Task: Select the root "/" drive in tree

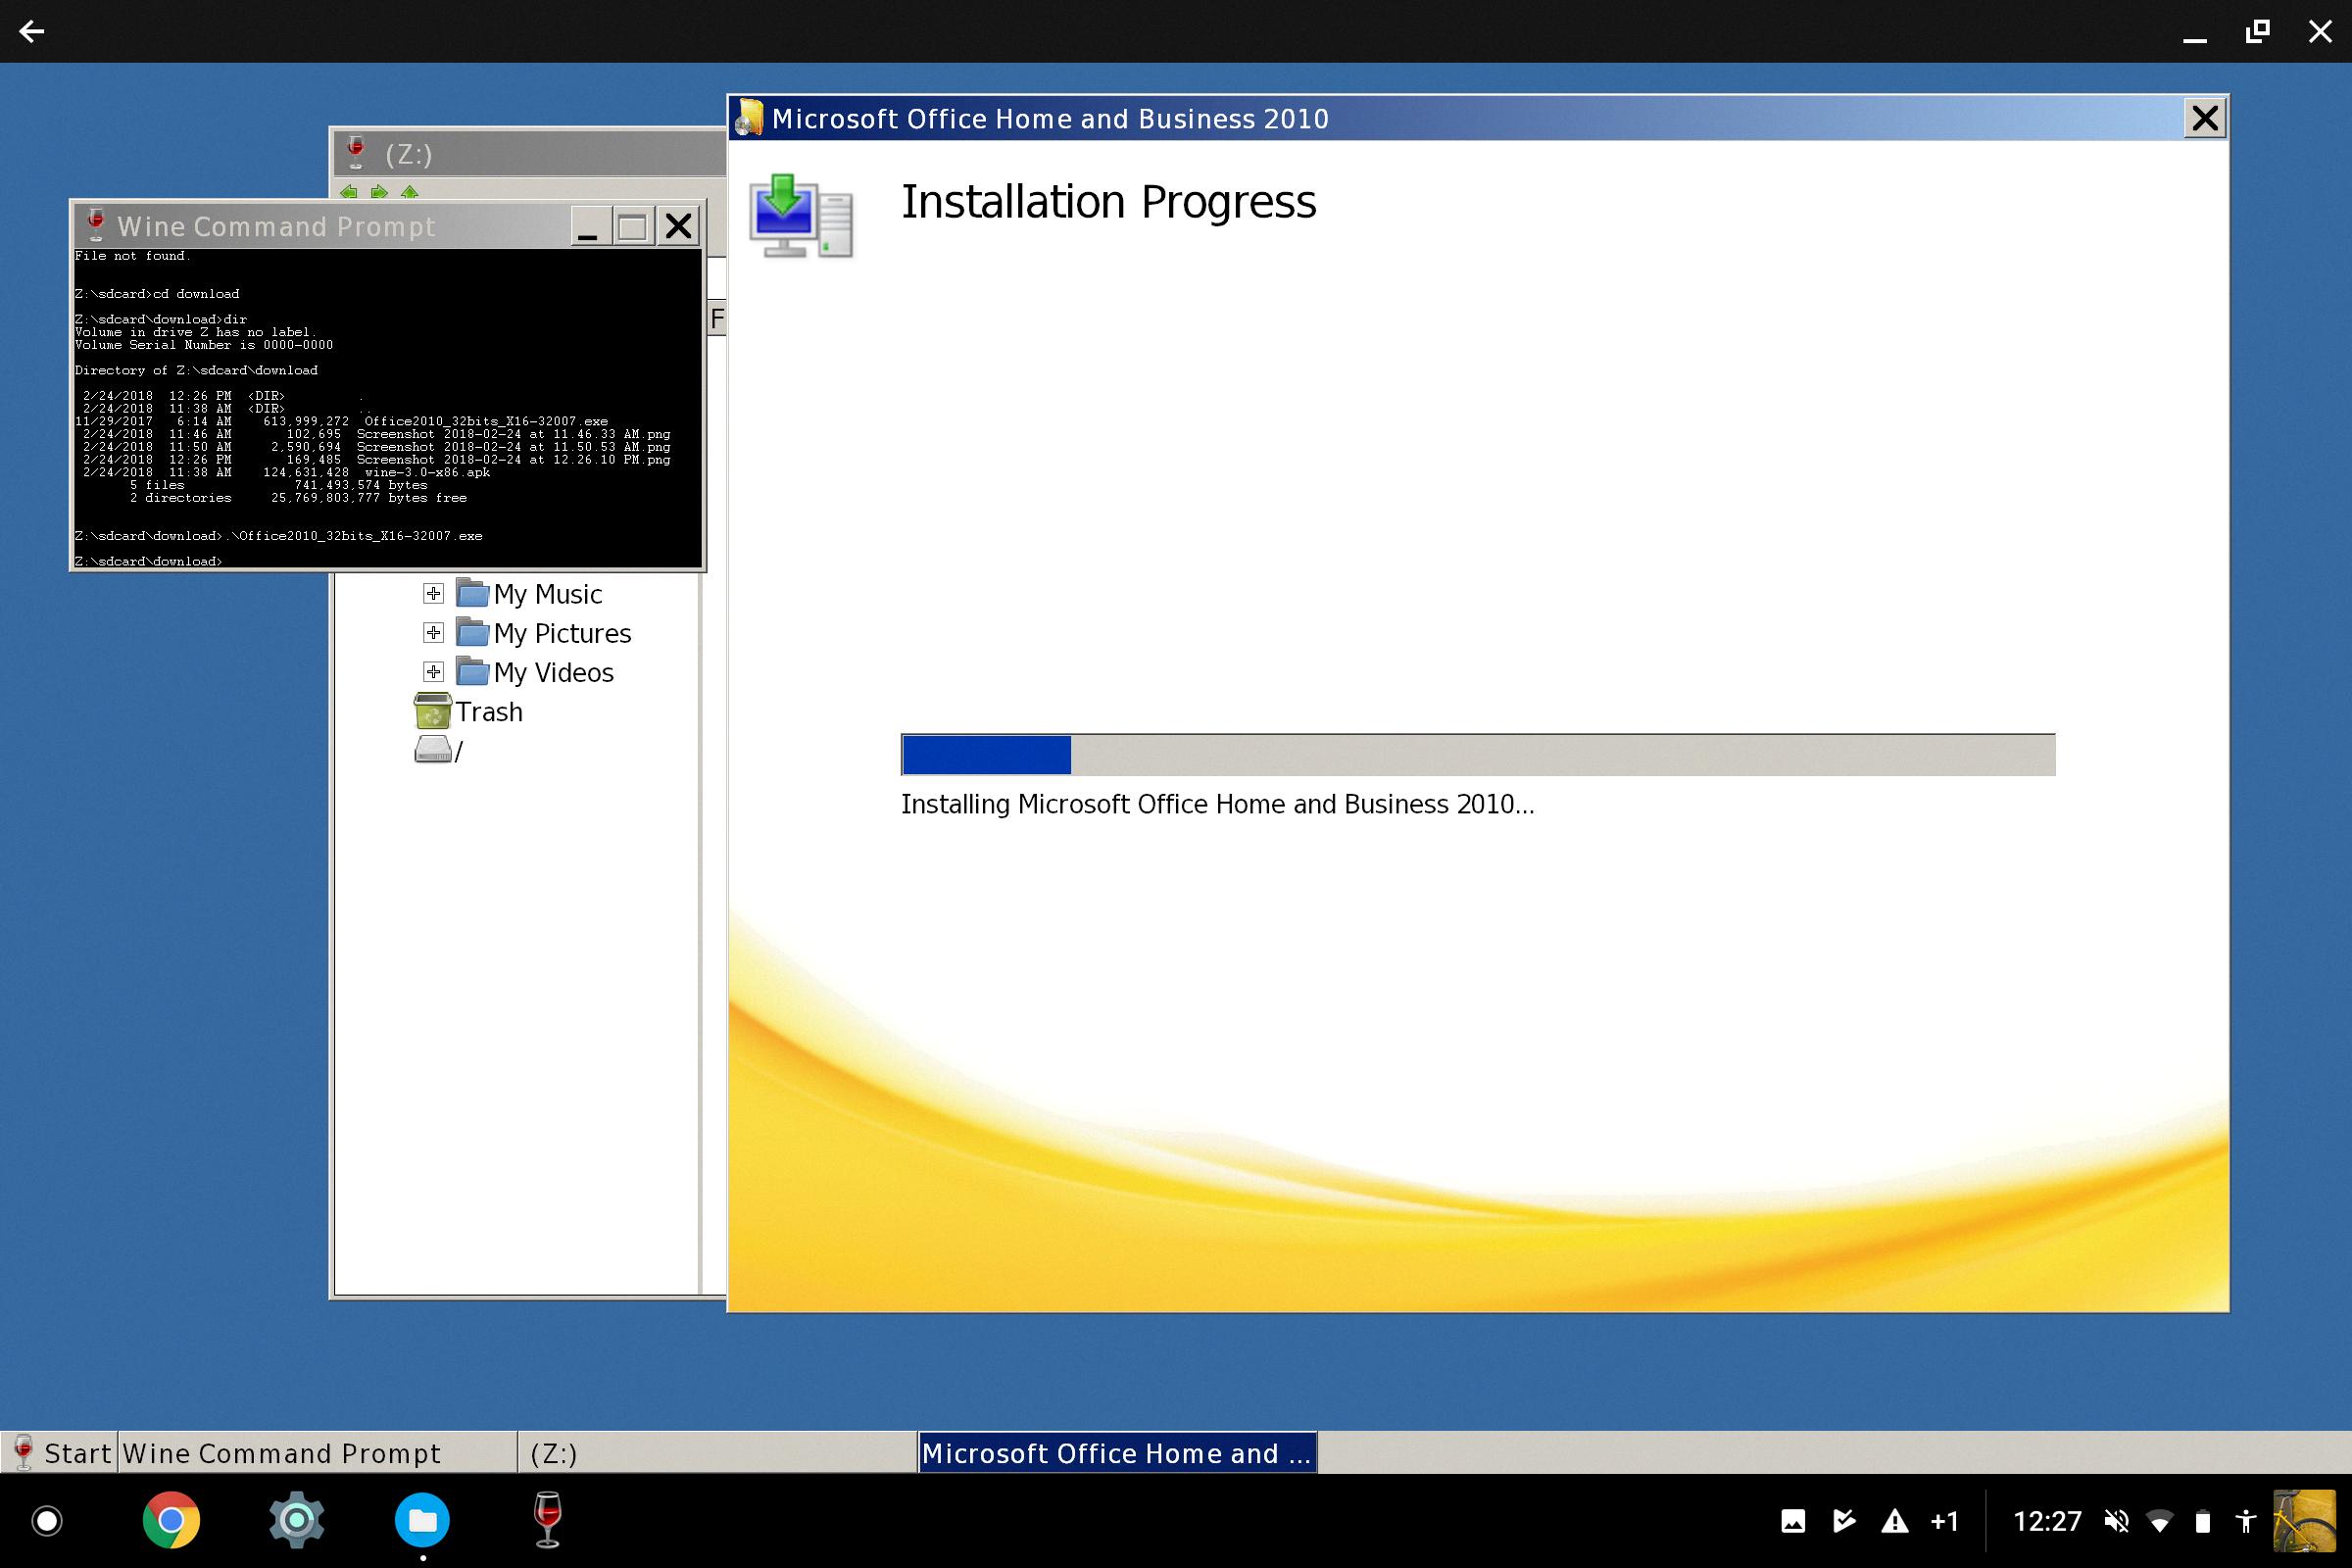Action: pyautogui.click(x=457, y=751)
